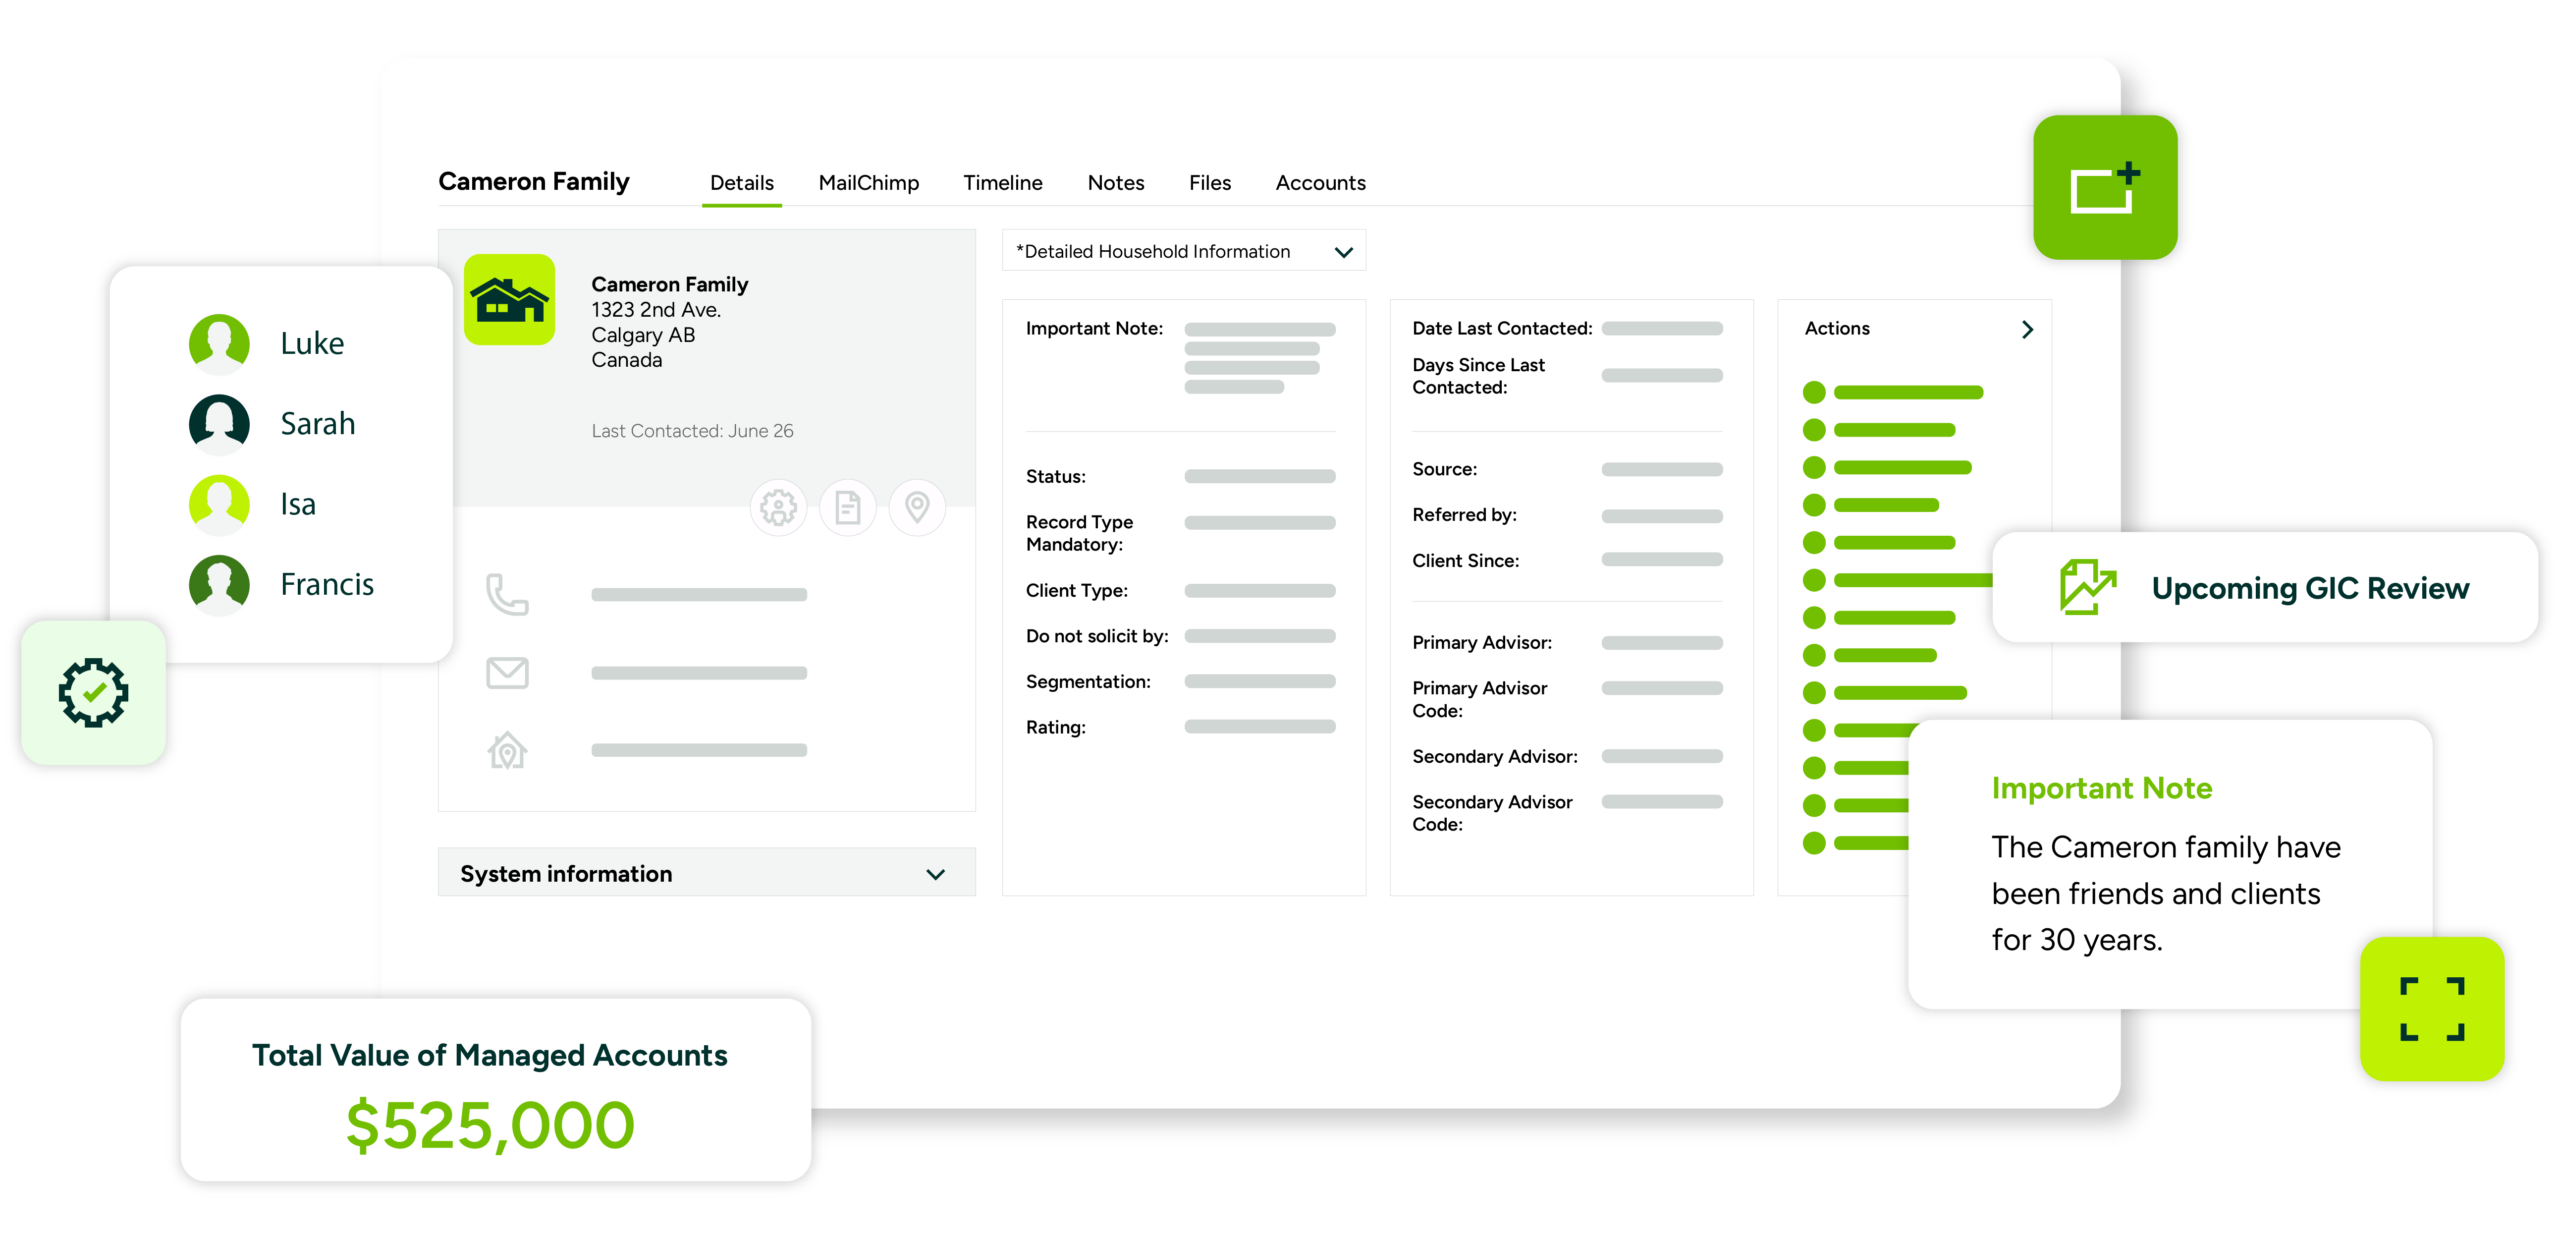
Task: Expand the Actions panel chevron
Action: 2027,329
